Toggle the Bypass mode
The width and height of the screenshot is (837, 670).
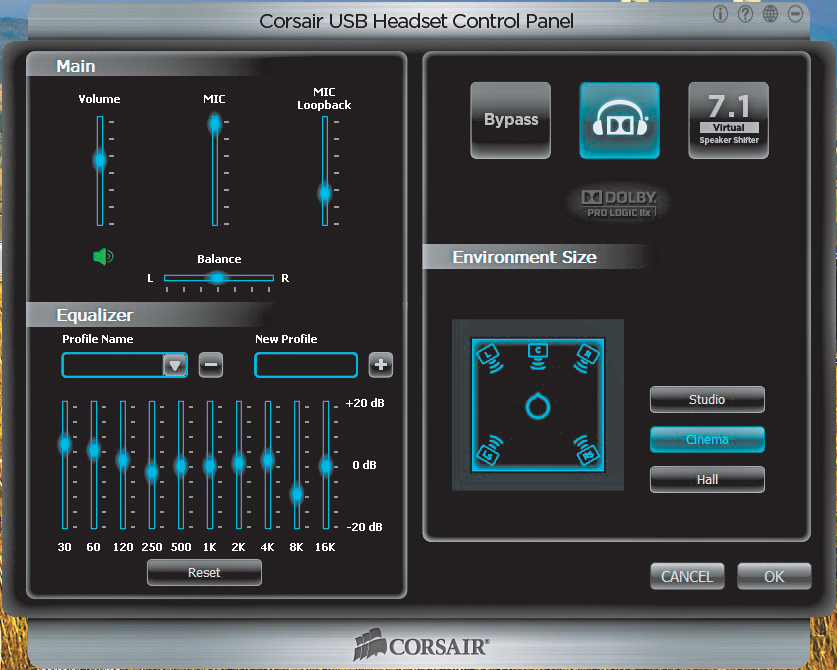click(x=511, y=120)
